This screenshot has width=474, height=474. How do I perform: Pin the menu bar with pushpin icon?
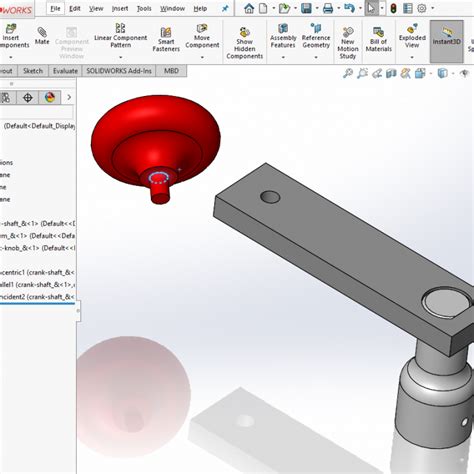225,9
